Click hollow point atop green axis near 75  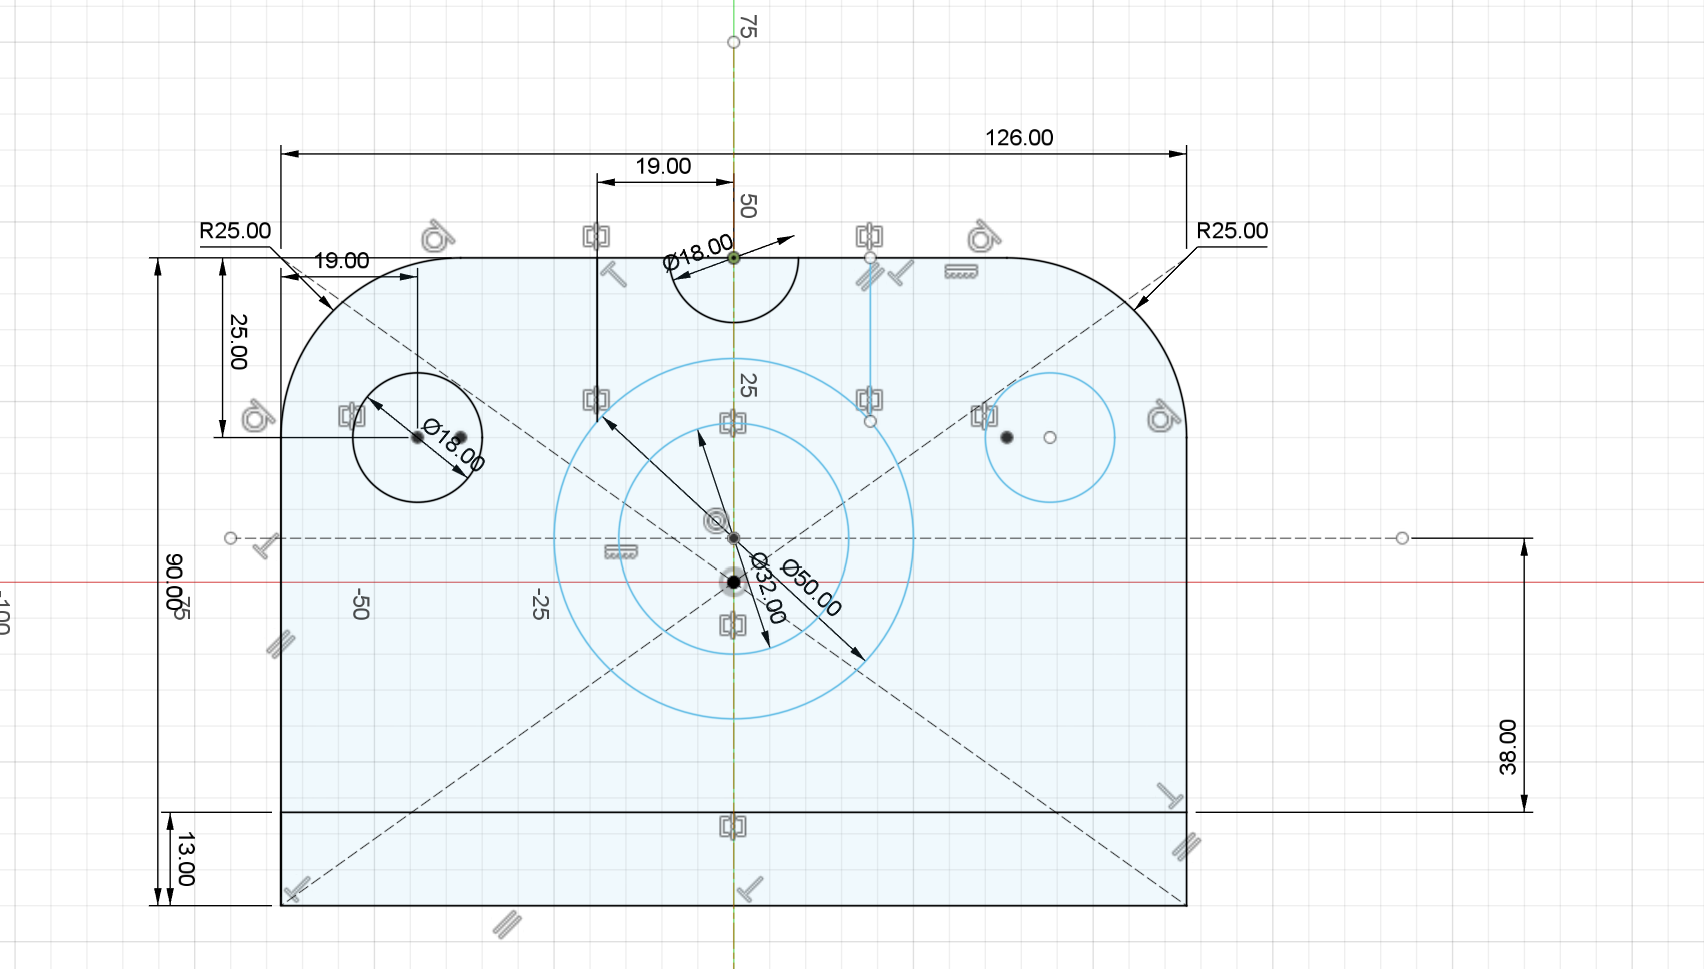(734, 42)
